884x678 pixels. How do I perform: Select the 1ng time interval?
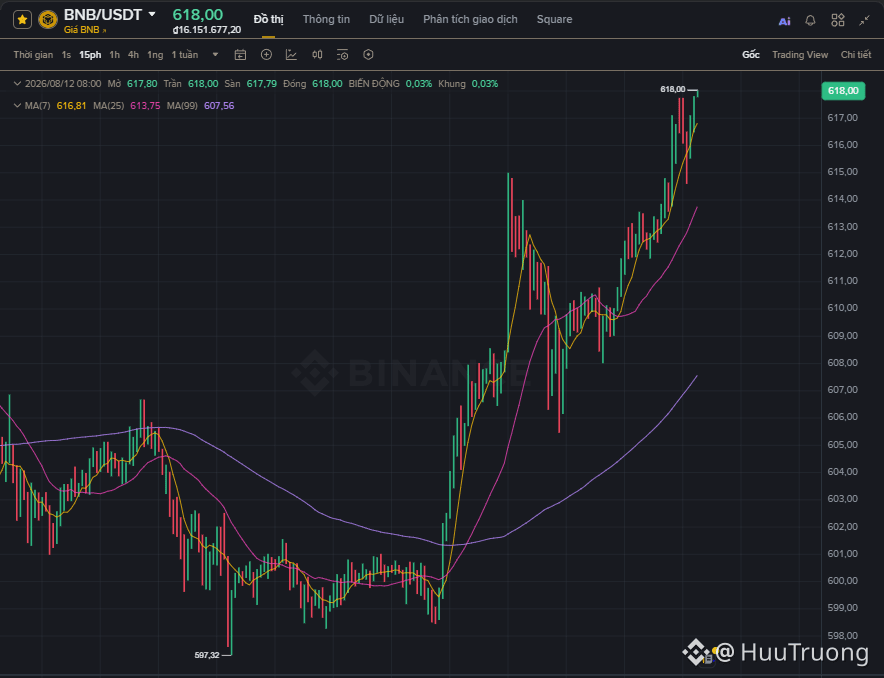coord(155,55)
